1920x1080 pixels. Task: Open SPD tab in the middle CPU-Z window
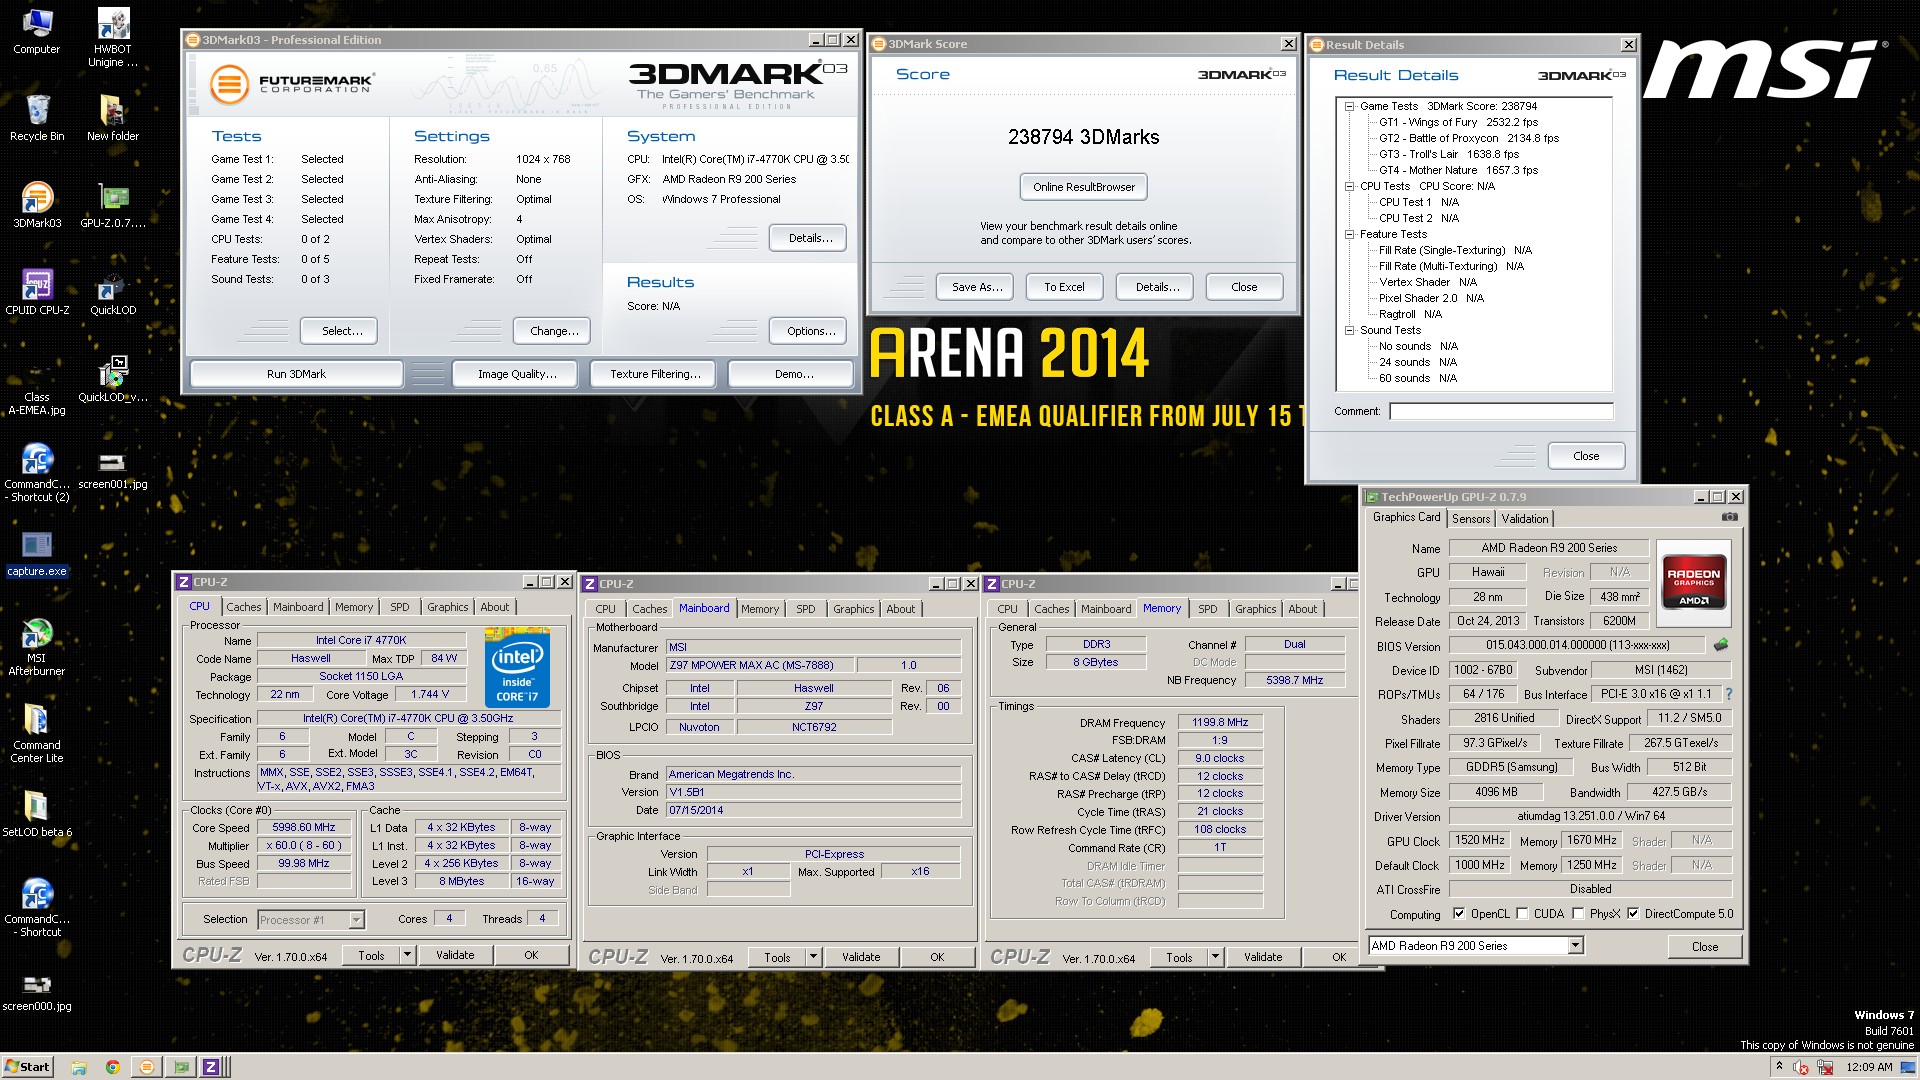pos(805,609)
